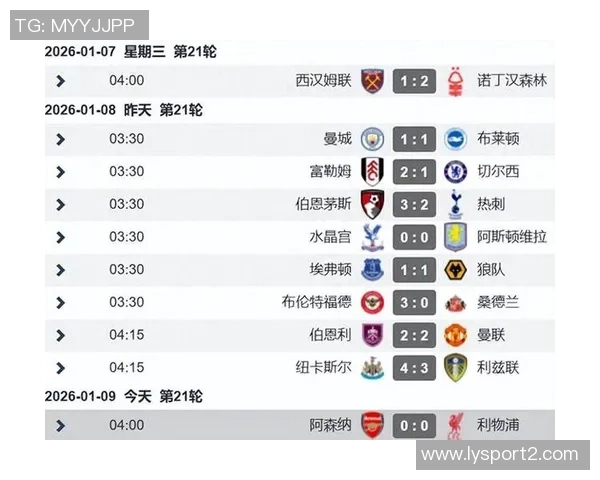Click the Wolves crest icon

tap(456, 269)
